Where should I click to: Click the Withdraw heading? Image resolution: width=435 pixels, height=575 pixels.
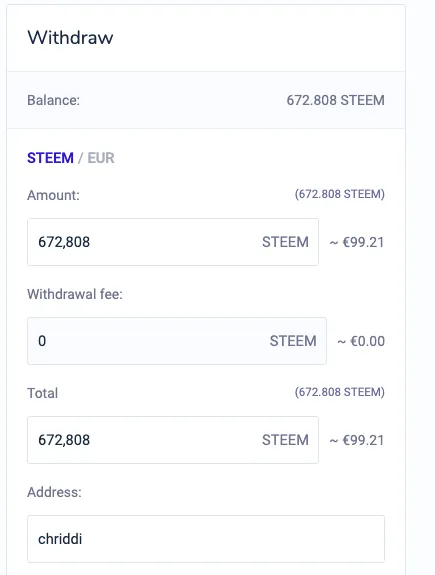70,37
